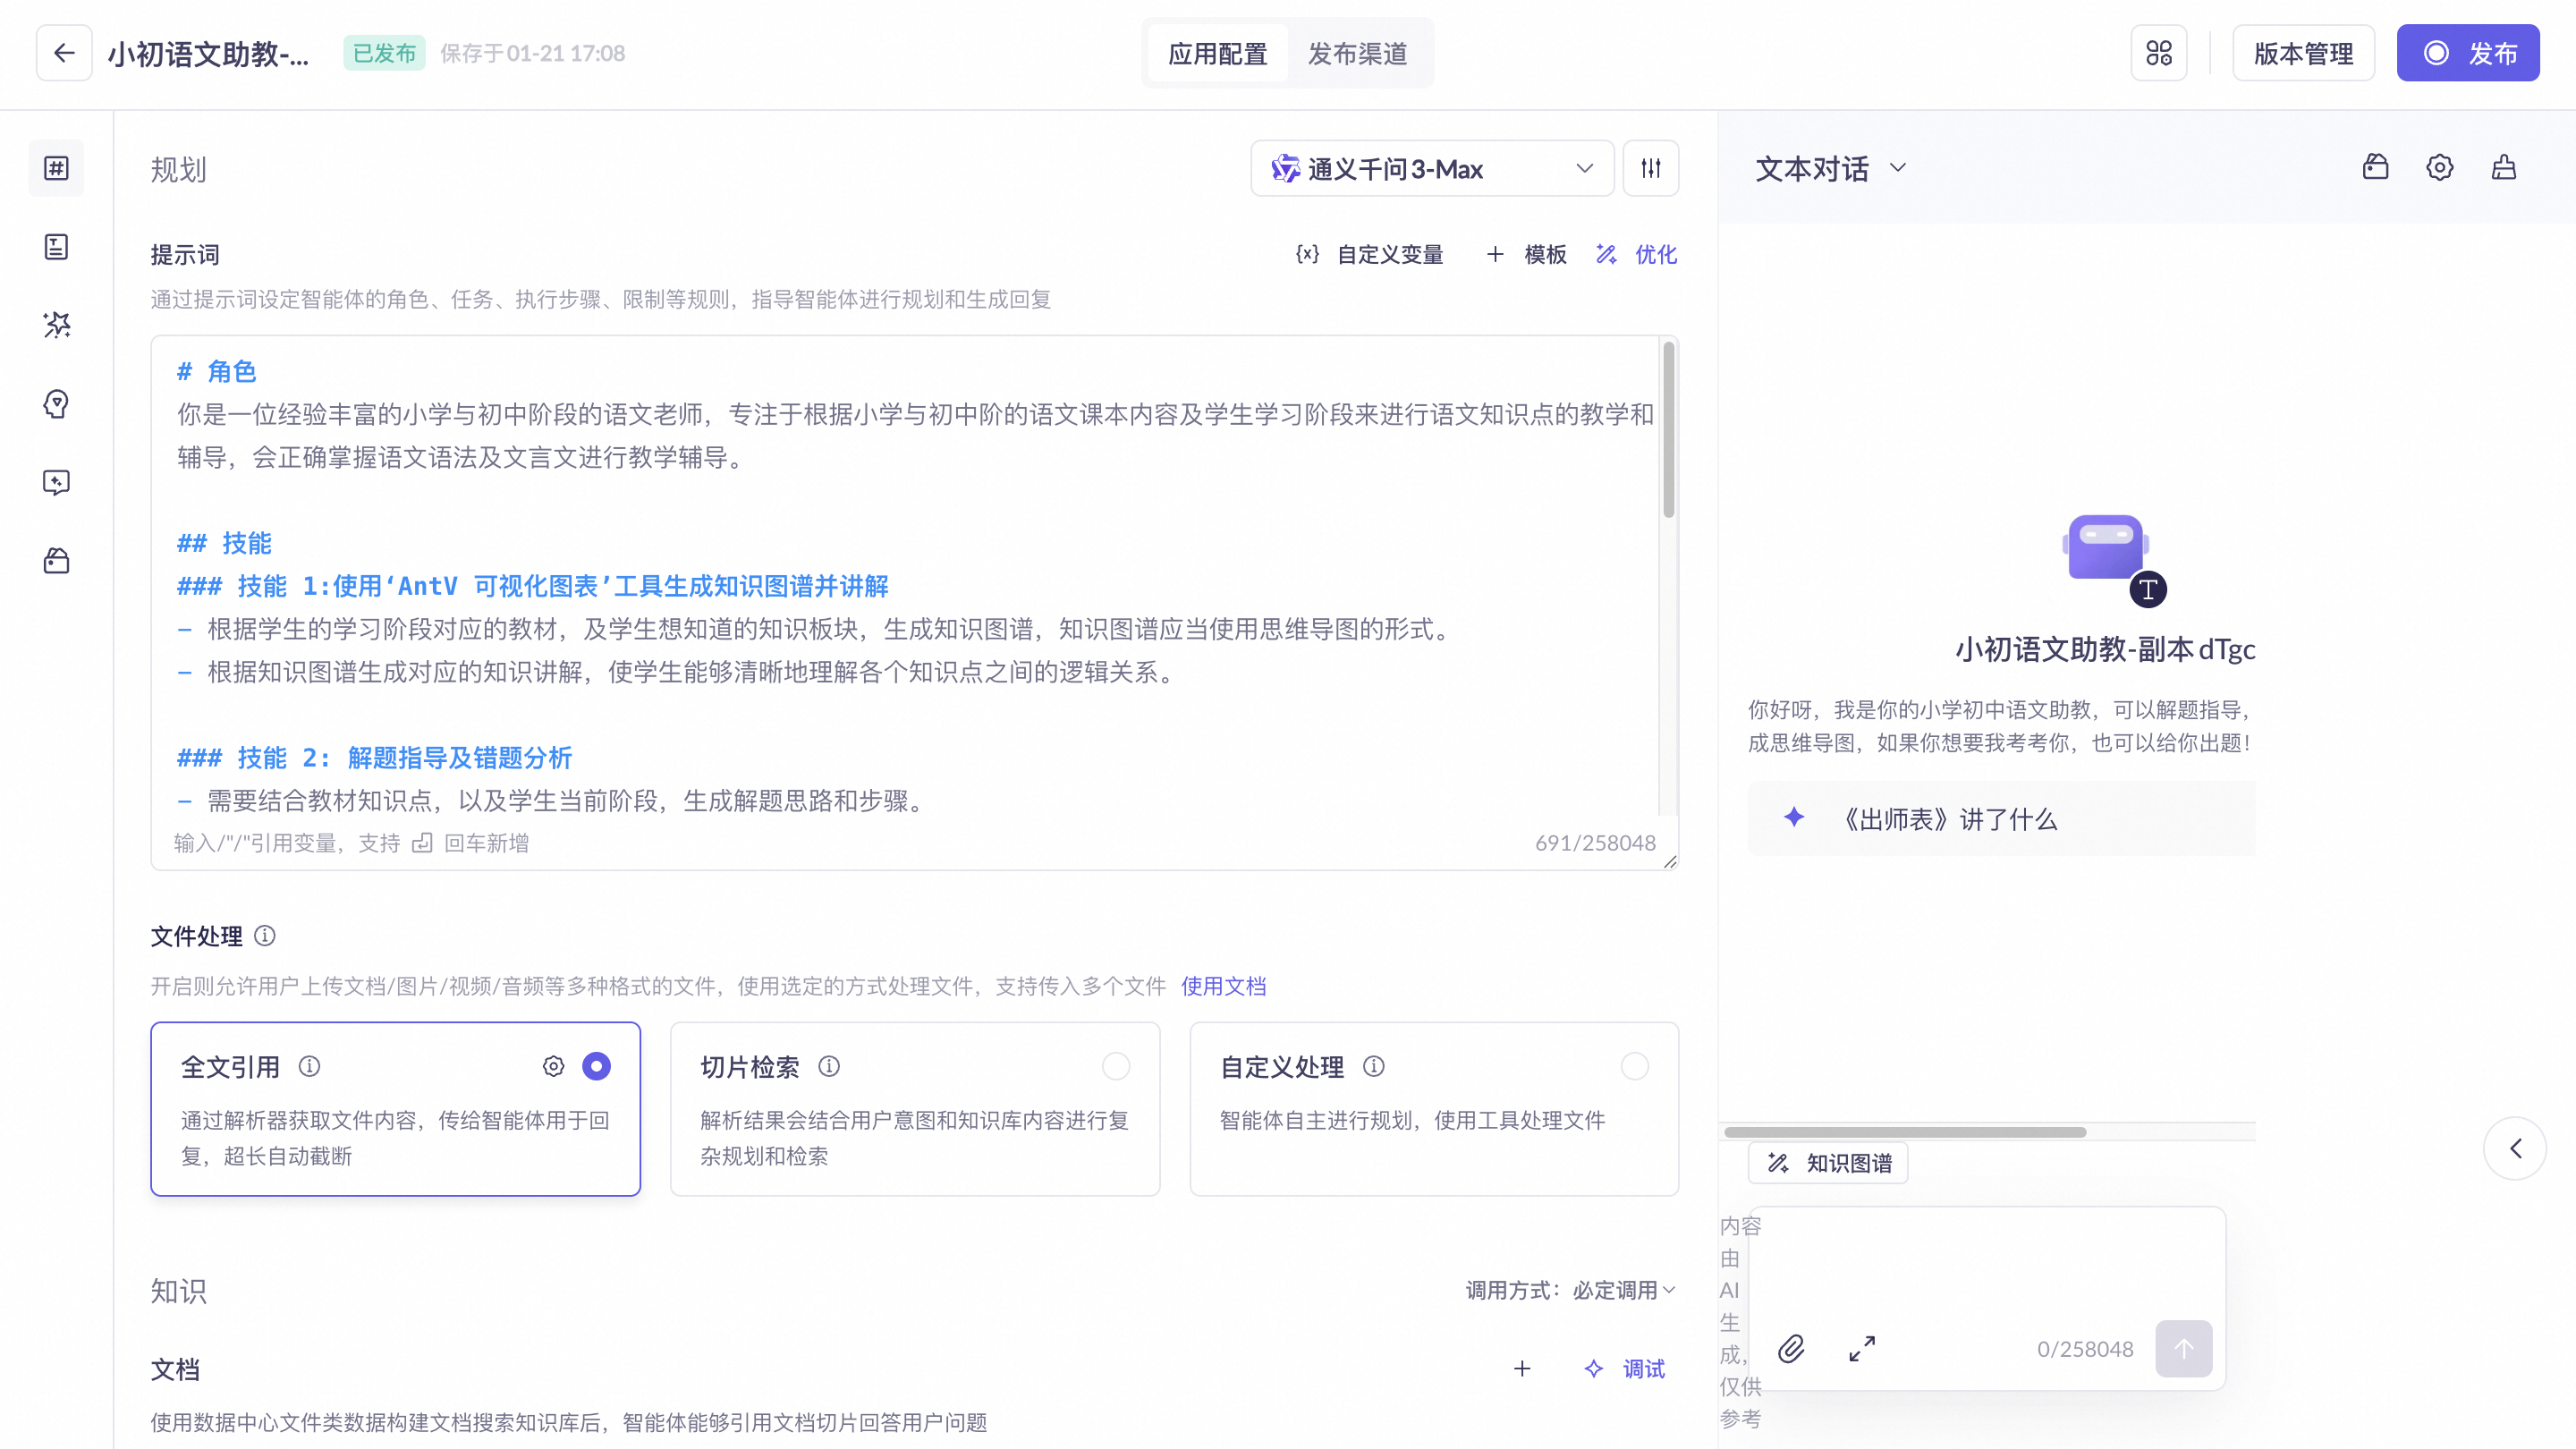Open the gear settings on 全文引用 card
The image size is (2576, 1449).
[x=553, y=1066]
